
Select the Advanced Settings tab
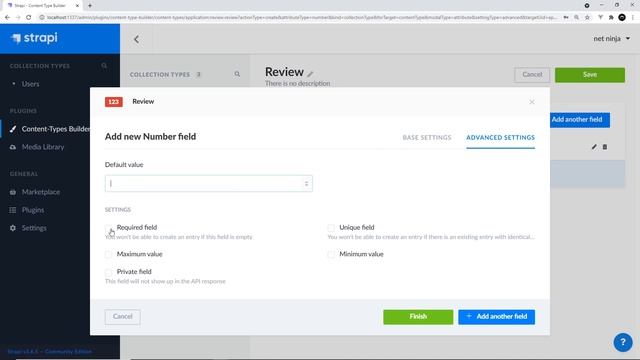click(500, 138)
